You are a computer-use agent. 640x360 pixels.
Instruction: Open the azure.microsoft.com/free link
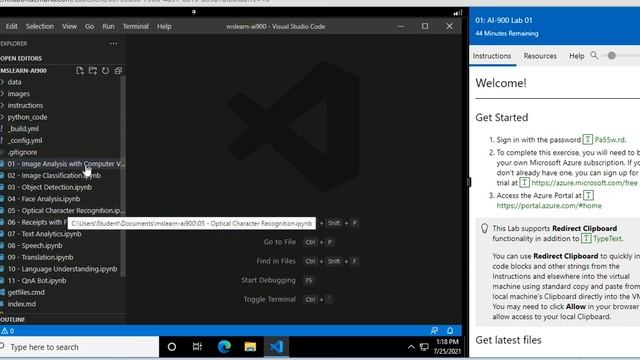(584, 183)
